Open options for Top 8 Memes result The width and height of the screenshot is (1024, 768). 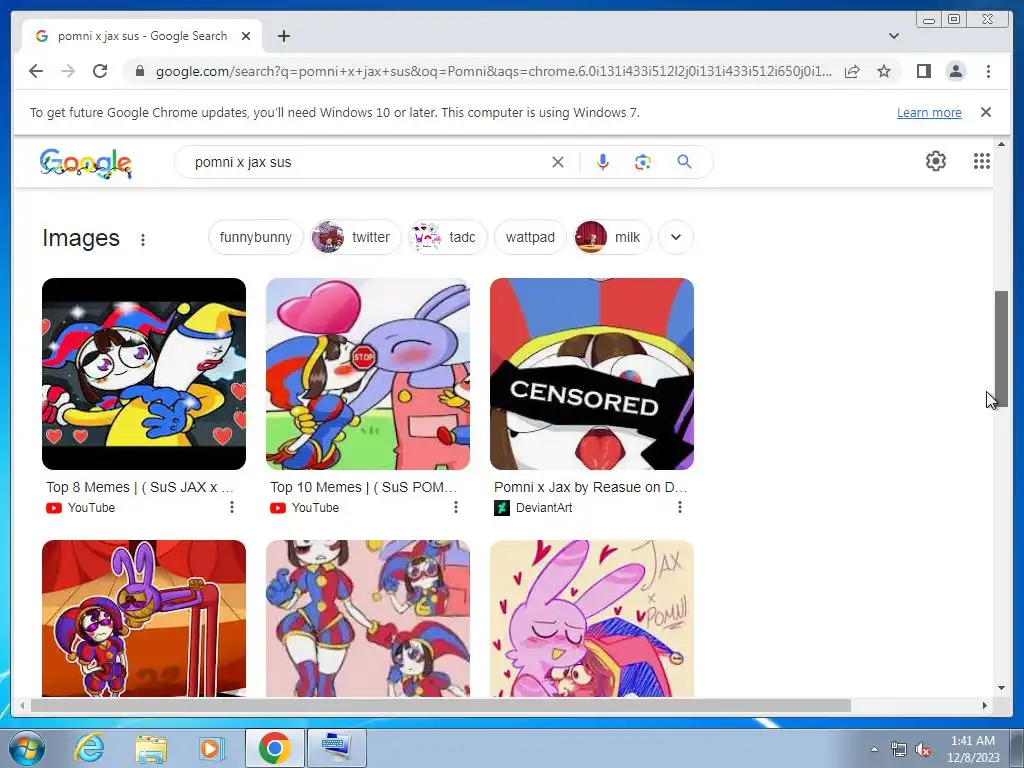coord(232,507)
